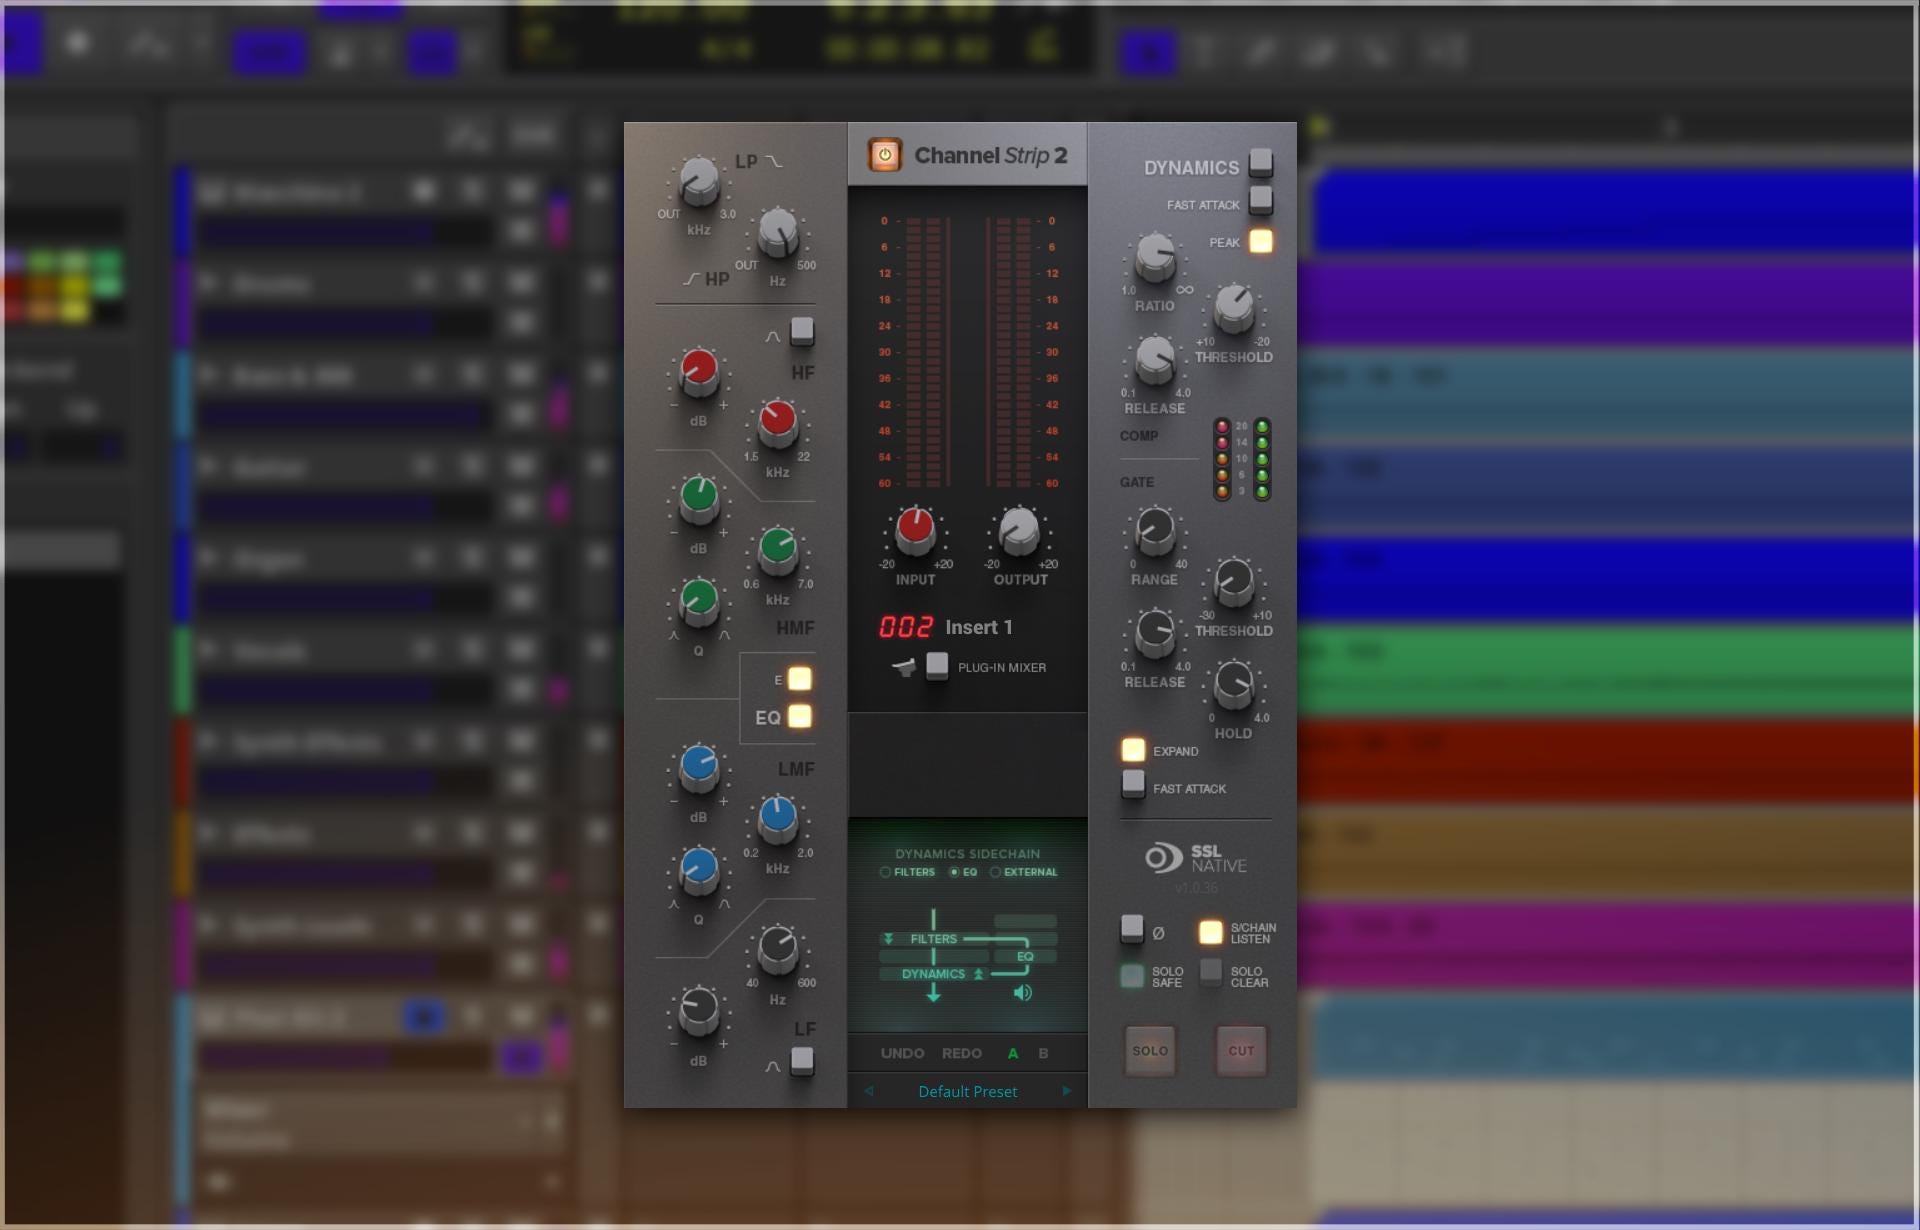Toggle the EXPAND button
The image size is (1920, 1230).
(x=1133, y=749)
